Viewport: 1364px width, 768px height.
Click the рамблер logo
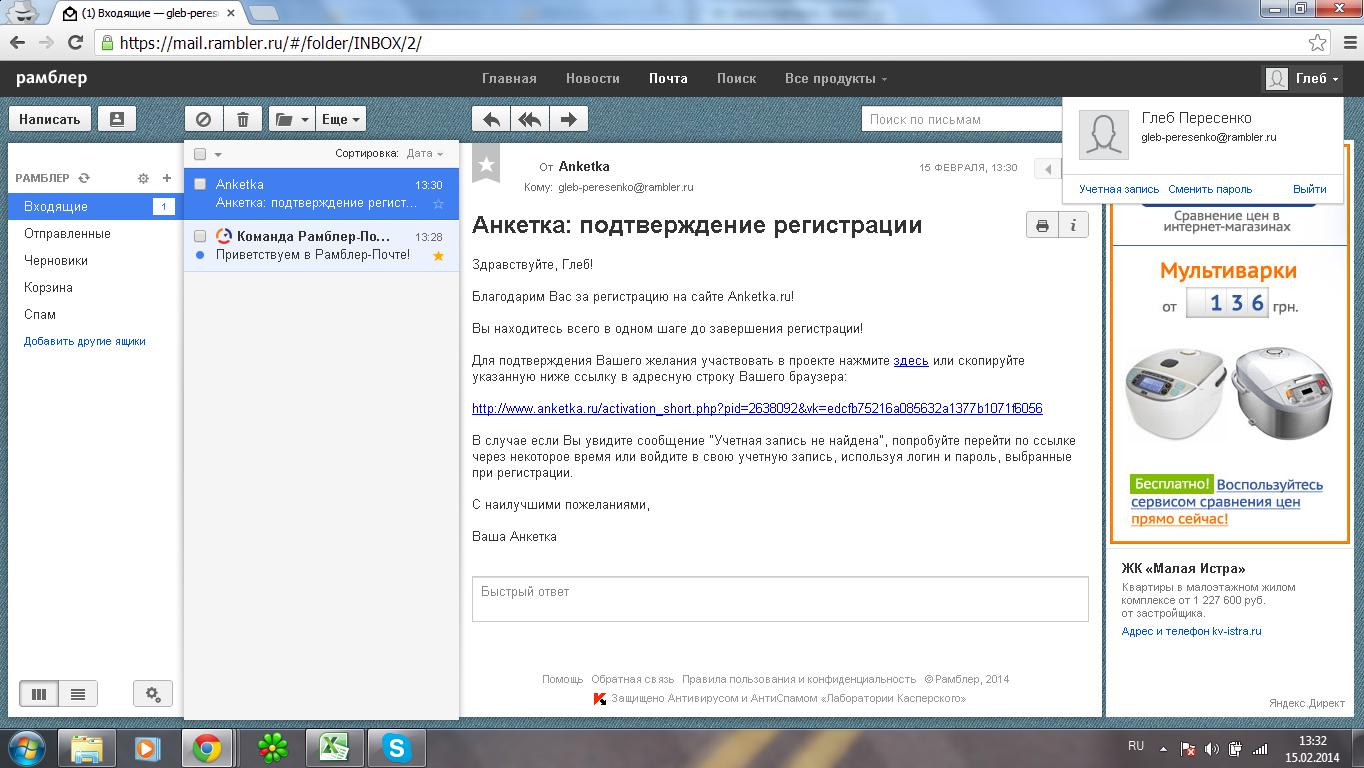click(x=52, y=78)
